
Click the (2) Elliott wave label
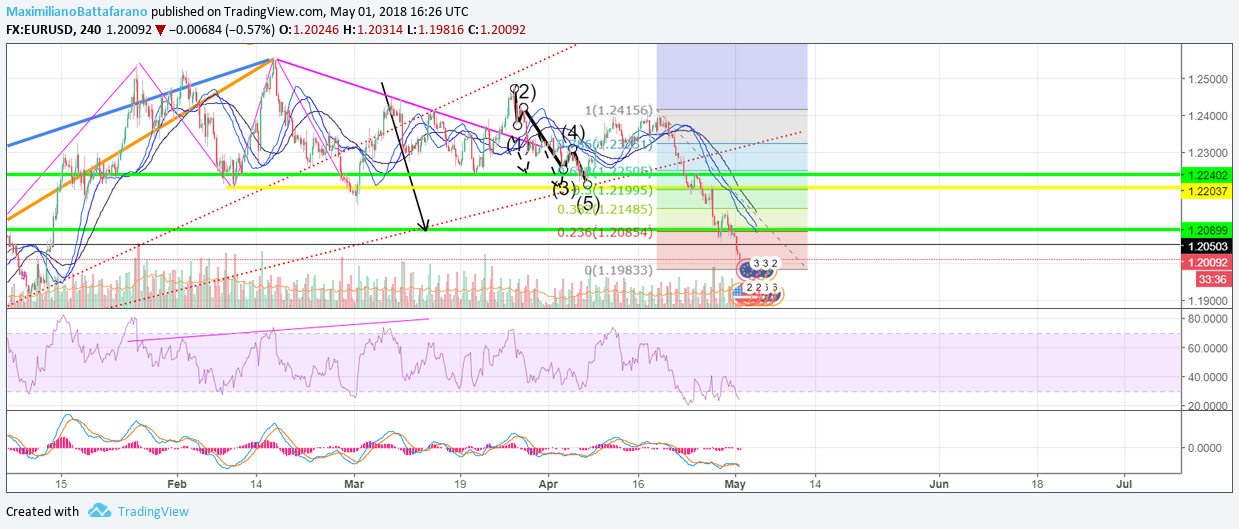coord(526,92)
